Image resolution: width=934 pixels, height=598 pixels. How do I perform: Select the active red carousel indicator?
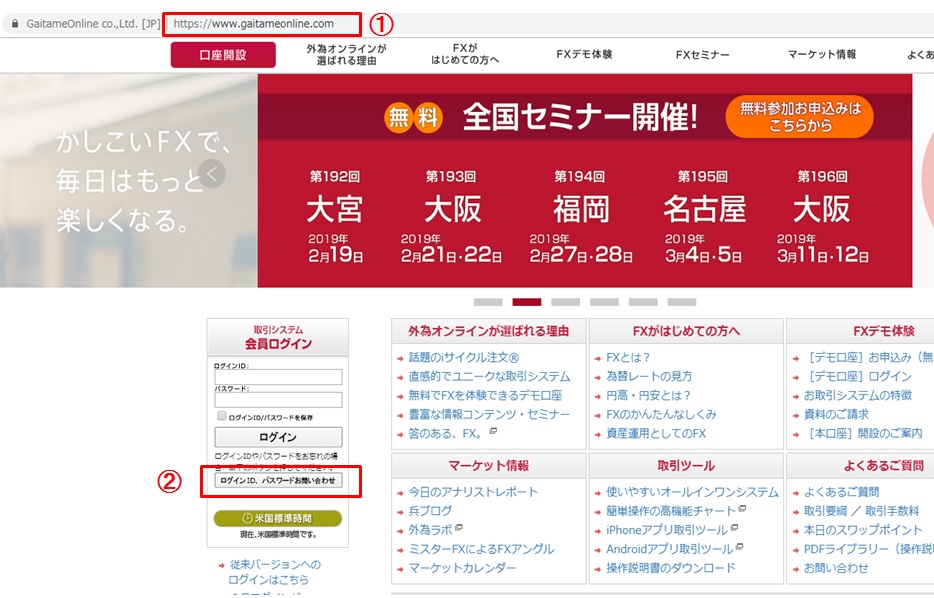[x=527, y=302]
